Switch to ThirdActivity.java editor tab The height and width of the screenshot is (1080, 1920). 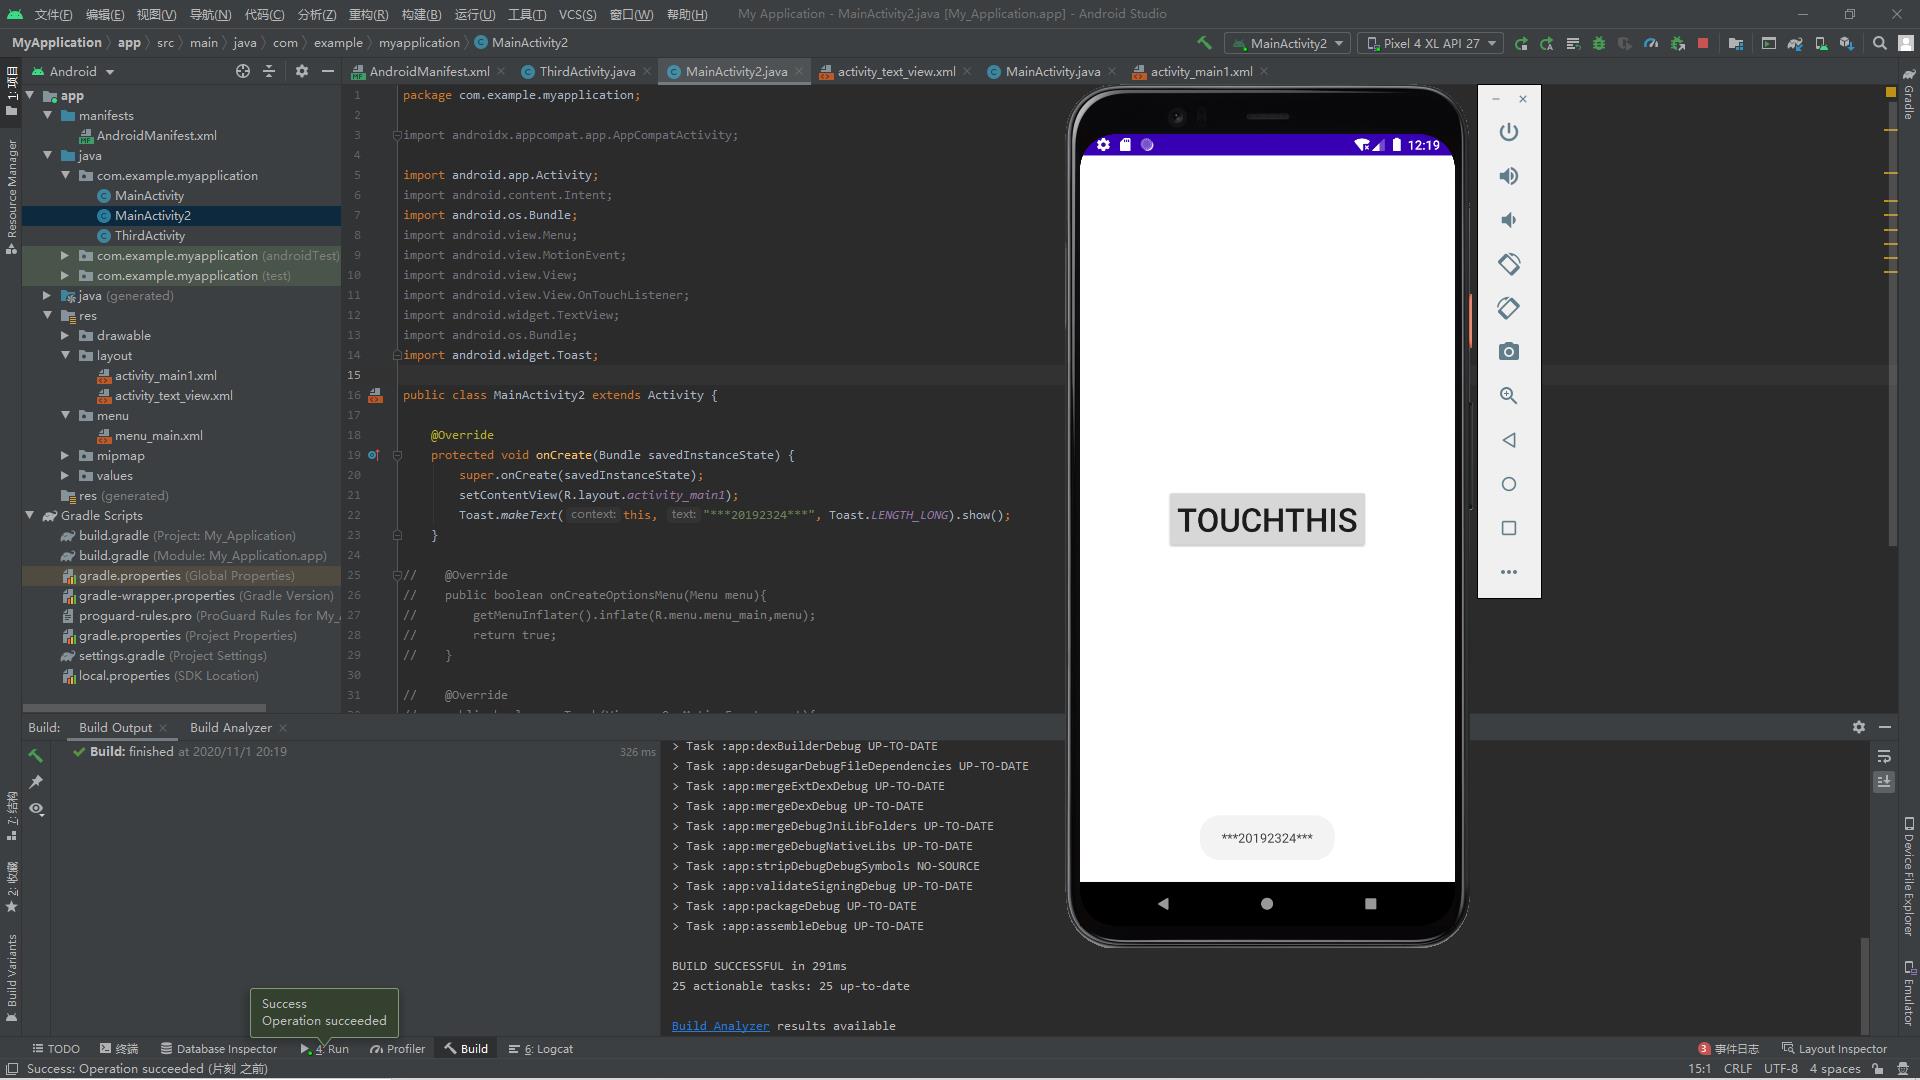pos(587,71)
